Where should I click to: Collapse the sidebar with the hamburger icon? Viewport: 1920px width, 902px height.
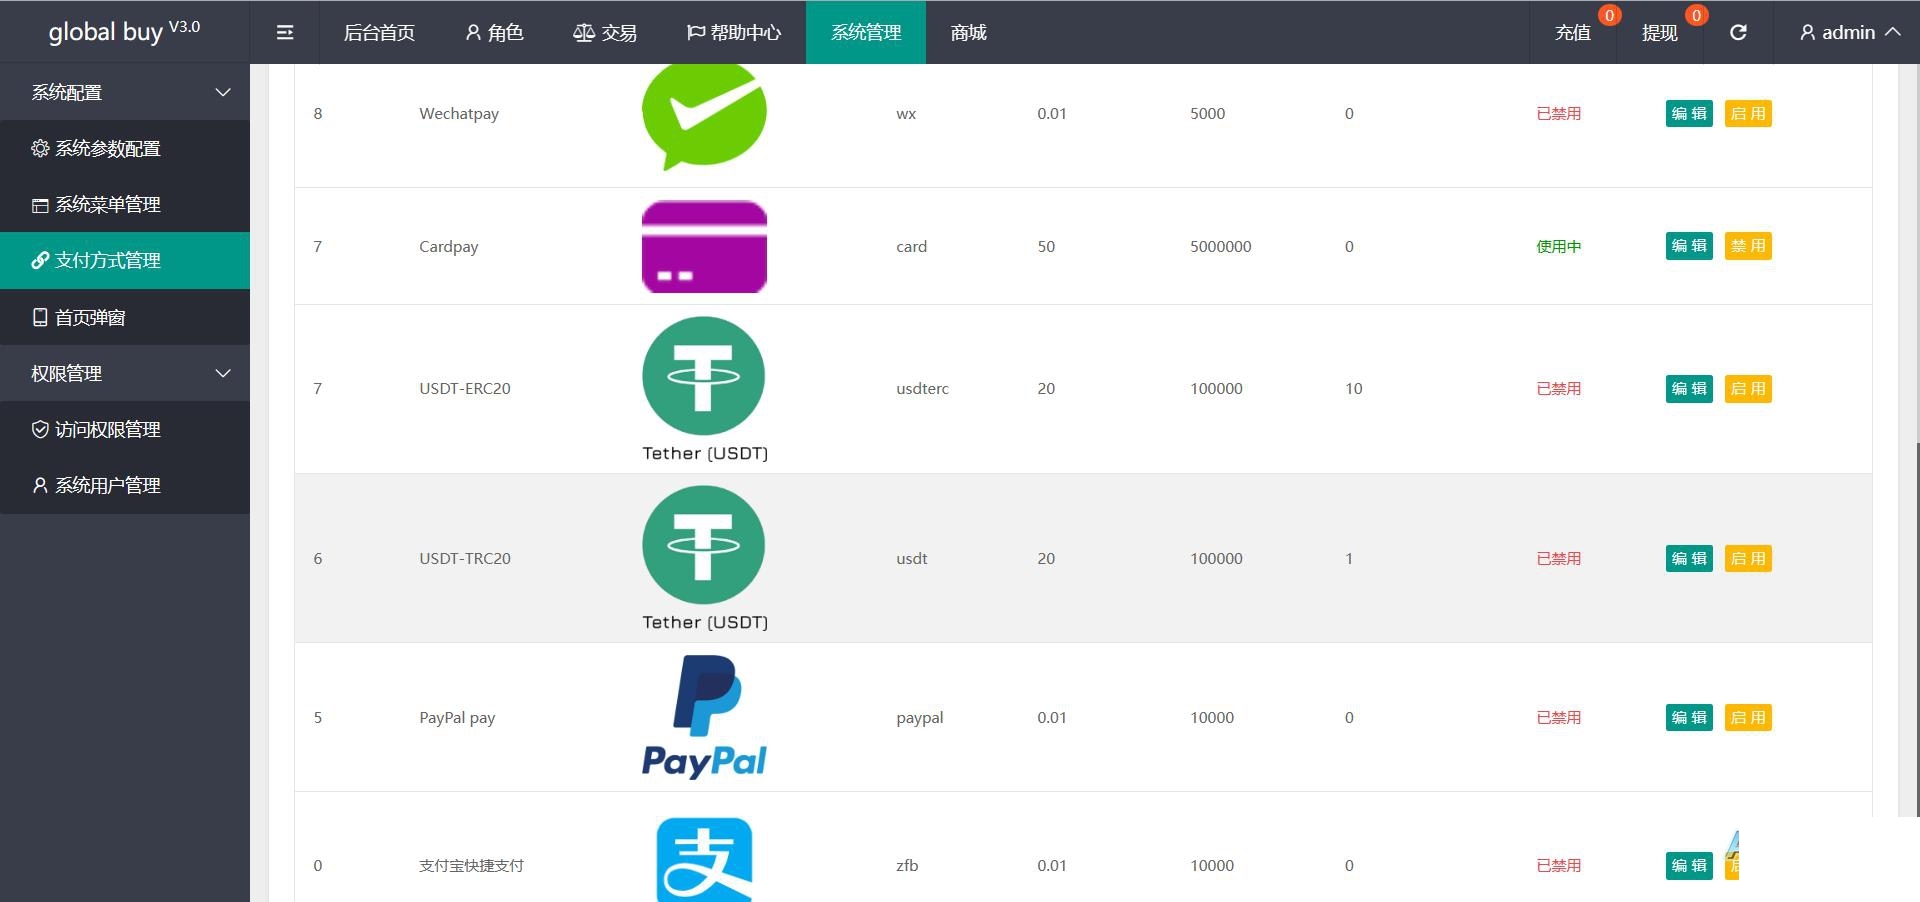[285, 32]
